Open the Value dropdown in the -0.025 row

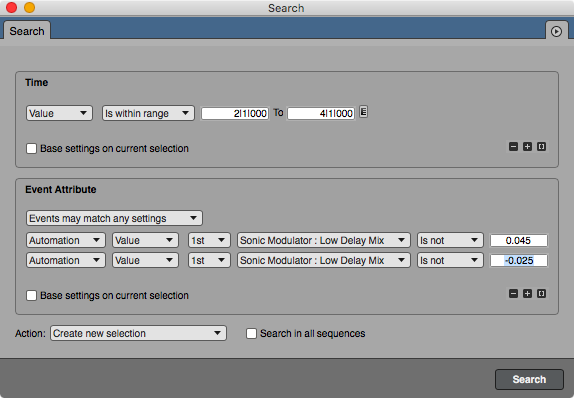click(x=145, y=260)
